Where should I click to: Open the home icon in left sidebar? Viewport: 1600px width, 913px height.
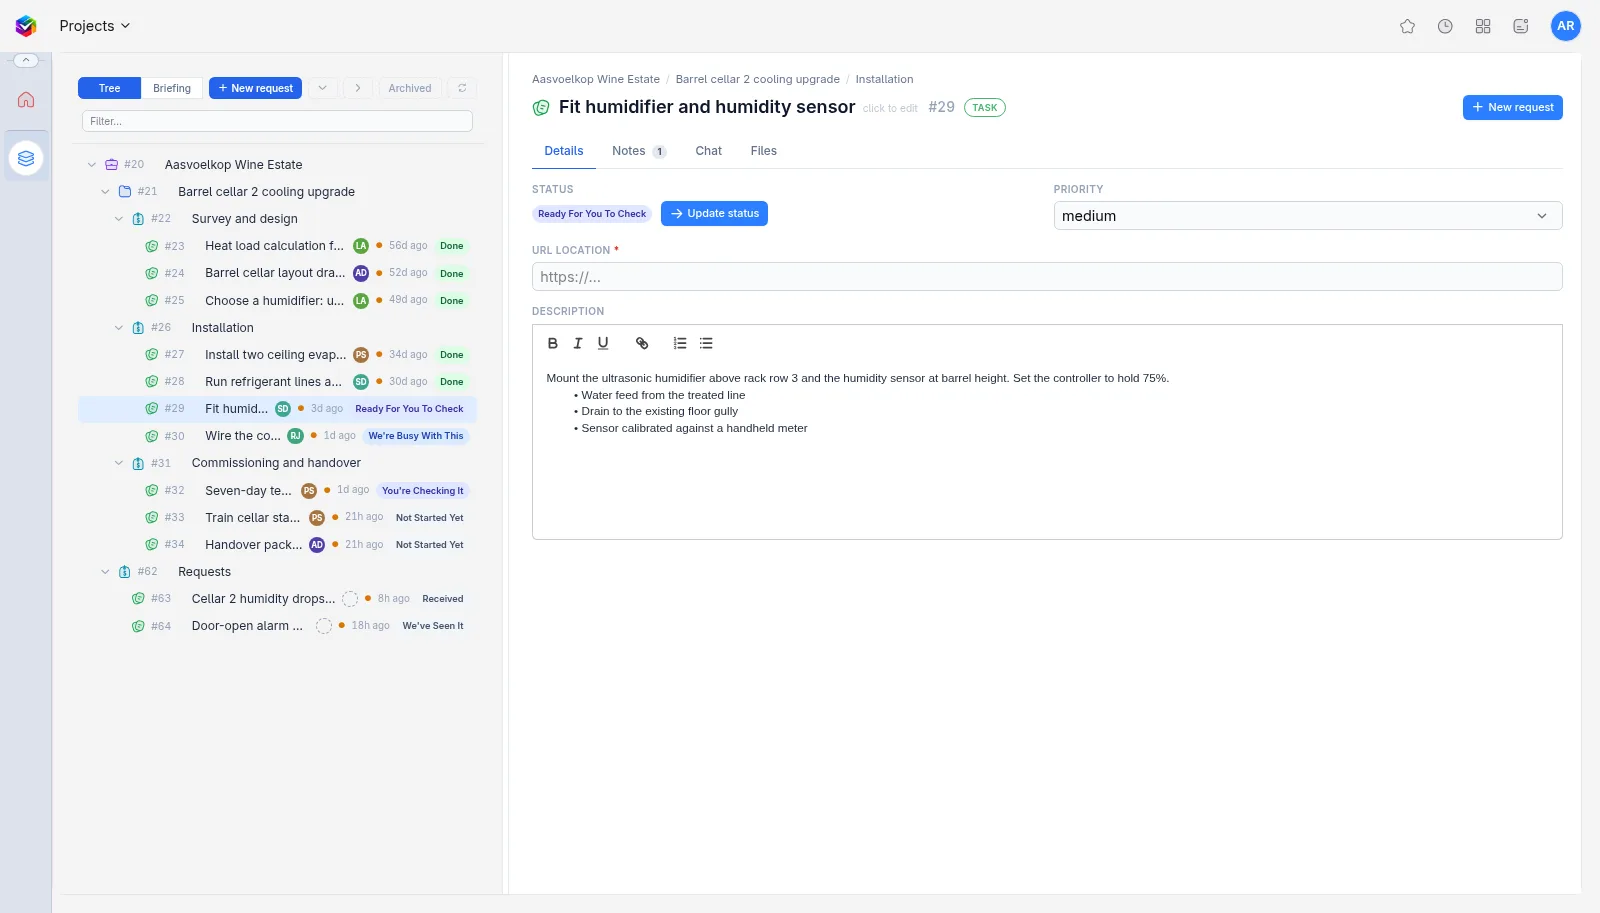point(26,99)
